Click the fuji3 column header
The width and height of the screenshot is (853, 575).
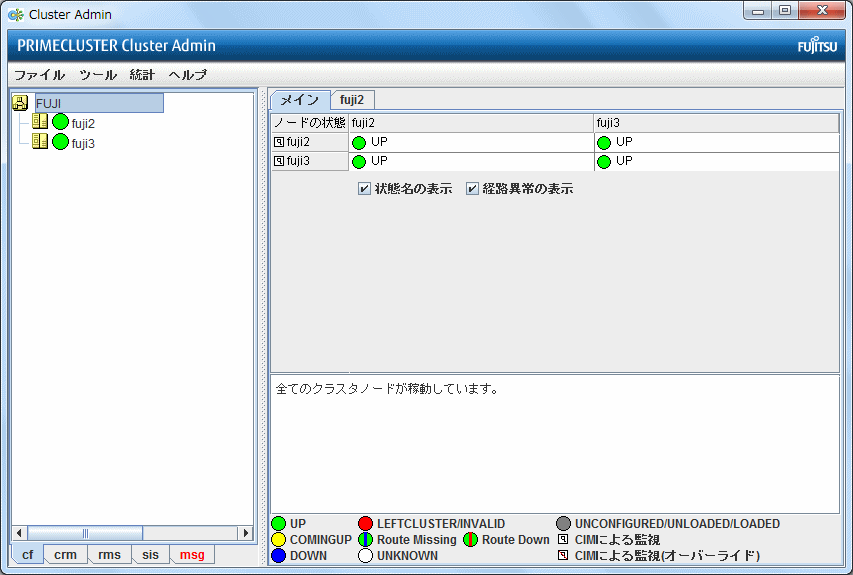click(x=716, y=123)
